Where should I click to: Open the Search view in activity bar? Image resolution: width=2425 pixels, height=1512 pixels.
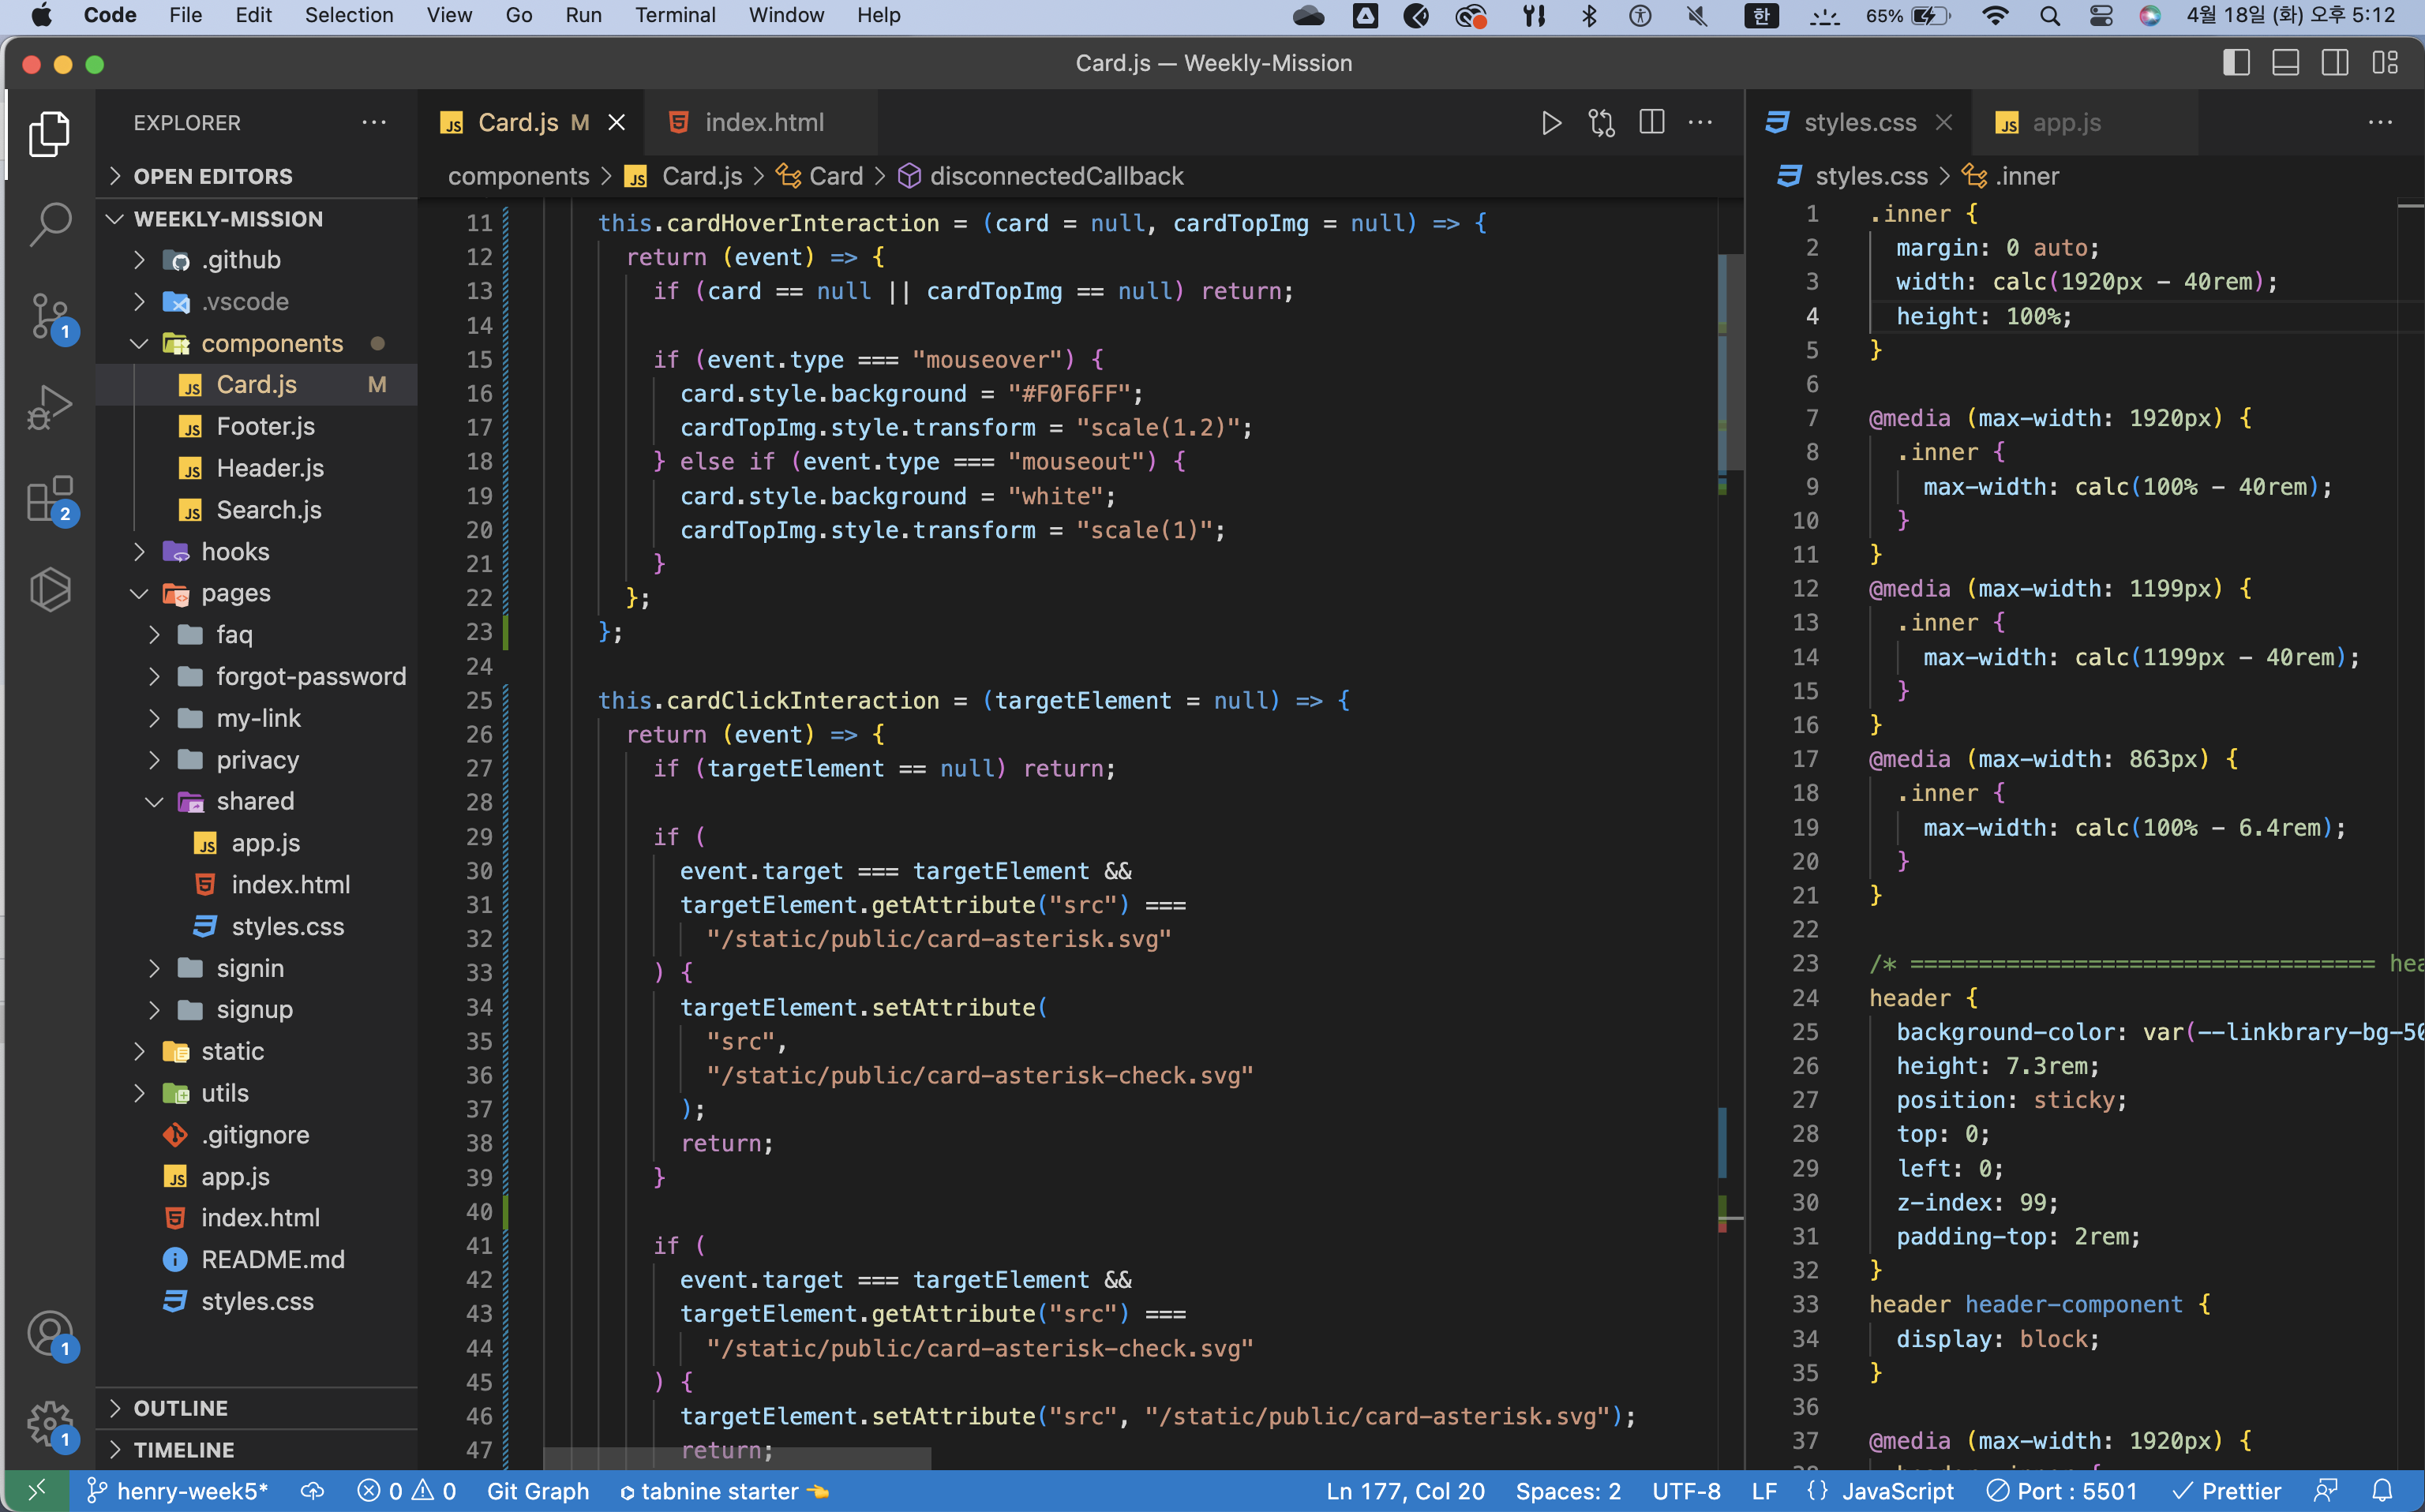[x=49, y=224]
